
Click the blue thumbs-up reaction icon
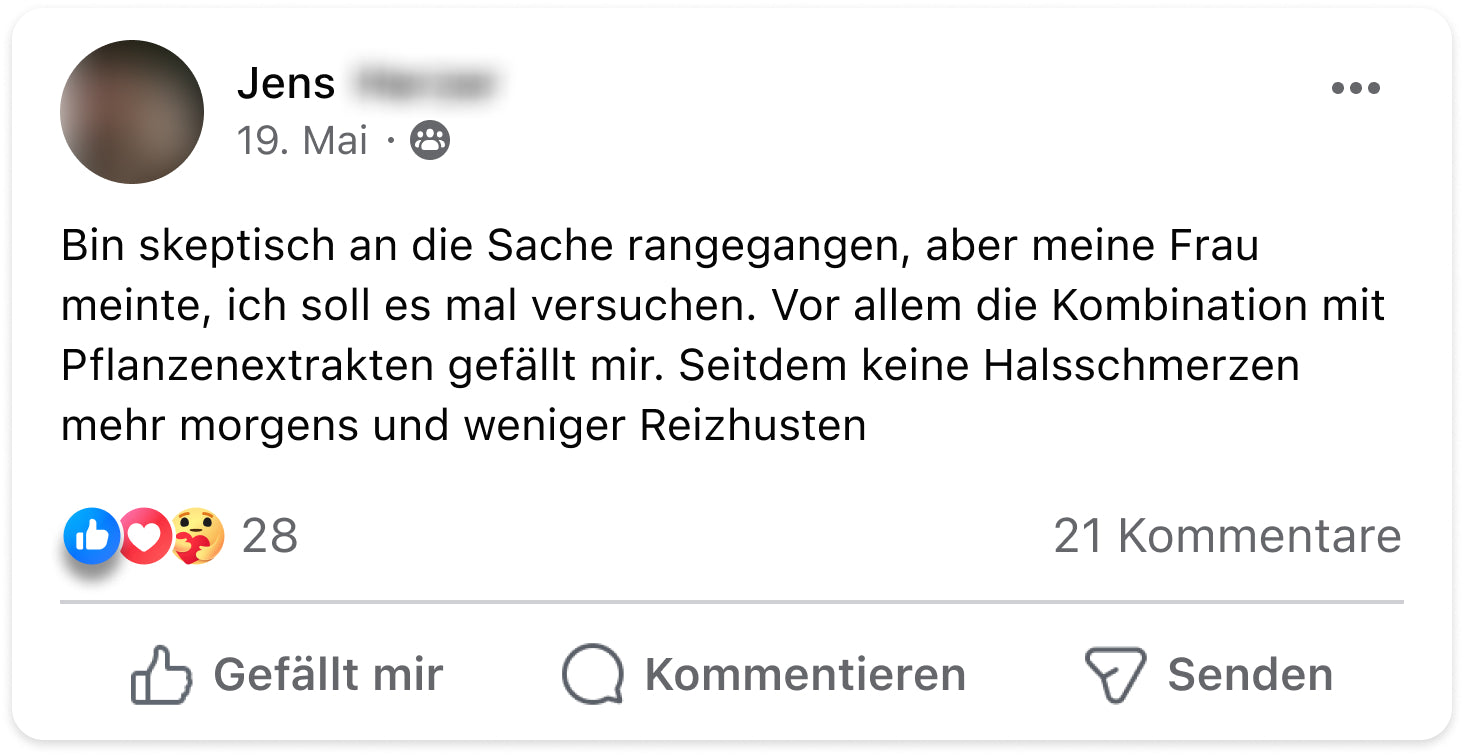click(x=91, y=536)
